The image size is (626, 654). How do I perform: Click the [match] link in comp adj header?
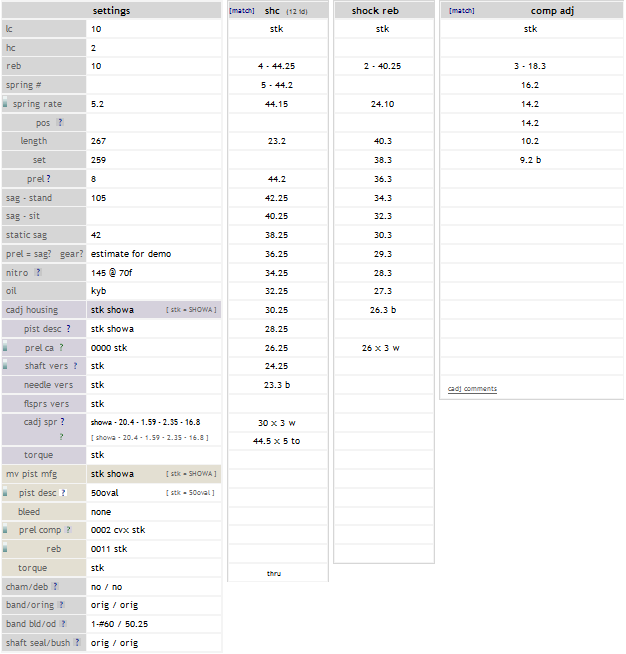pyautogui.click(x=461, y=10)
